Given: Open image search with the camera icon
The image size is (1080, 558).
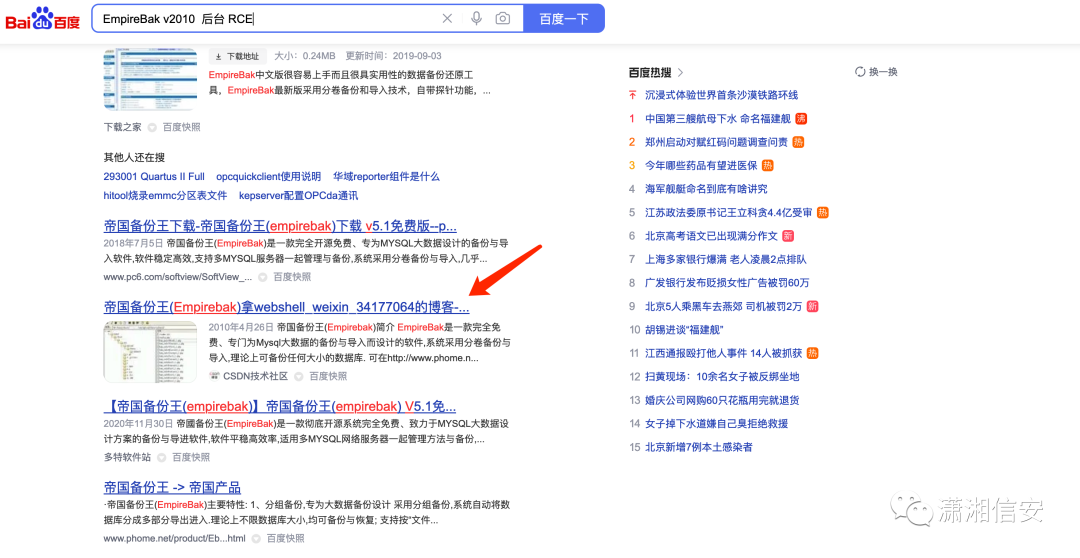Looking at the screenshot, I should pos(503,19).
